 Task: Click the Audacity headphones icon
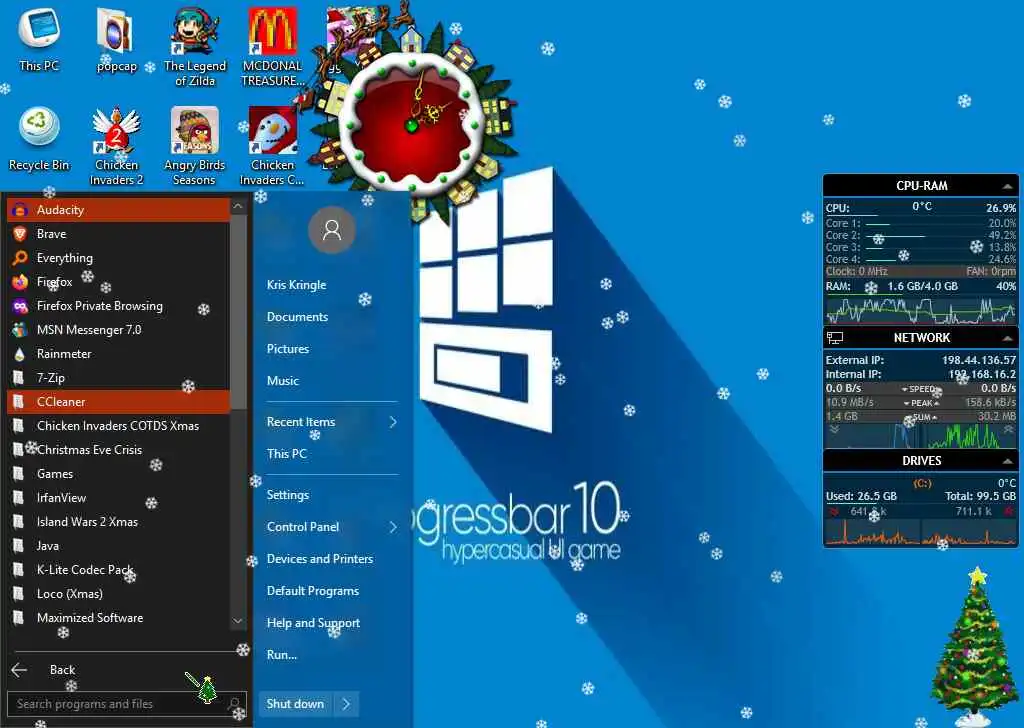(x=20, y=210)
